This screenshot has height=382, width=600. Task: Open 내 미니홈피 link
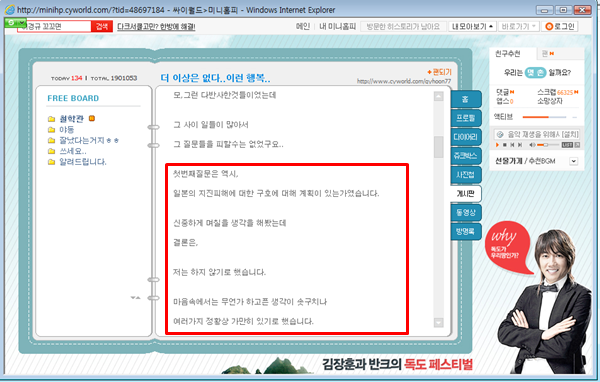point(338,26)
